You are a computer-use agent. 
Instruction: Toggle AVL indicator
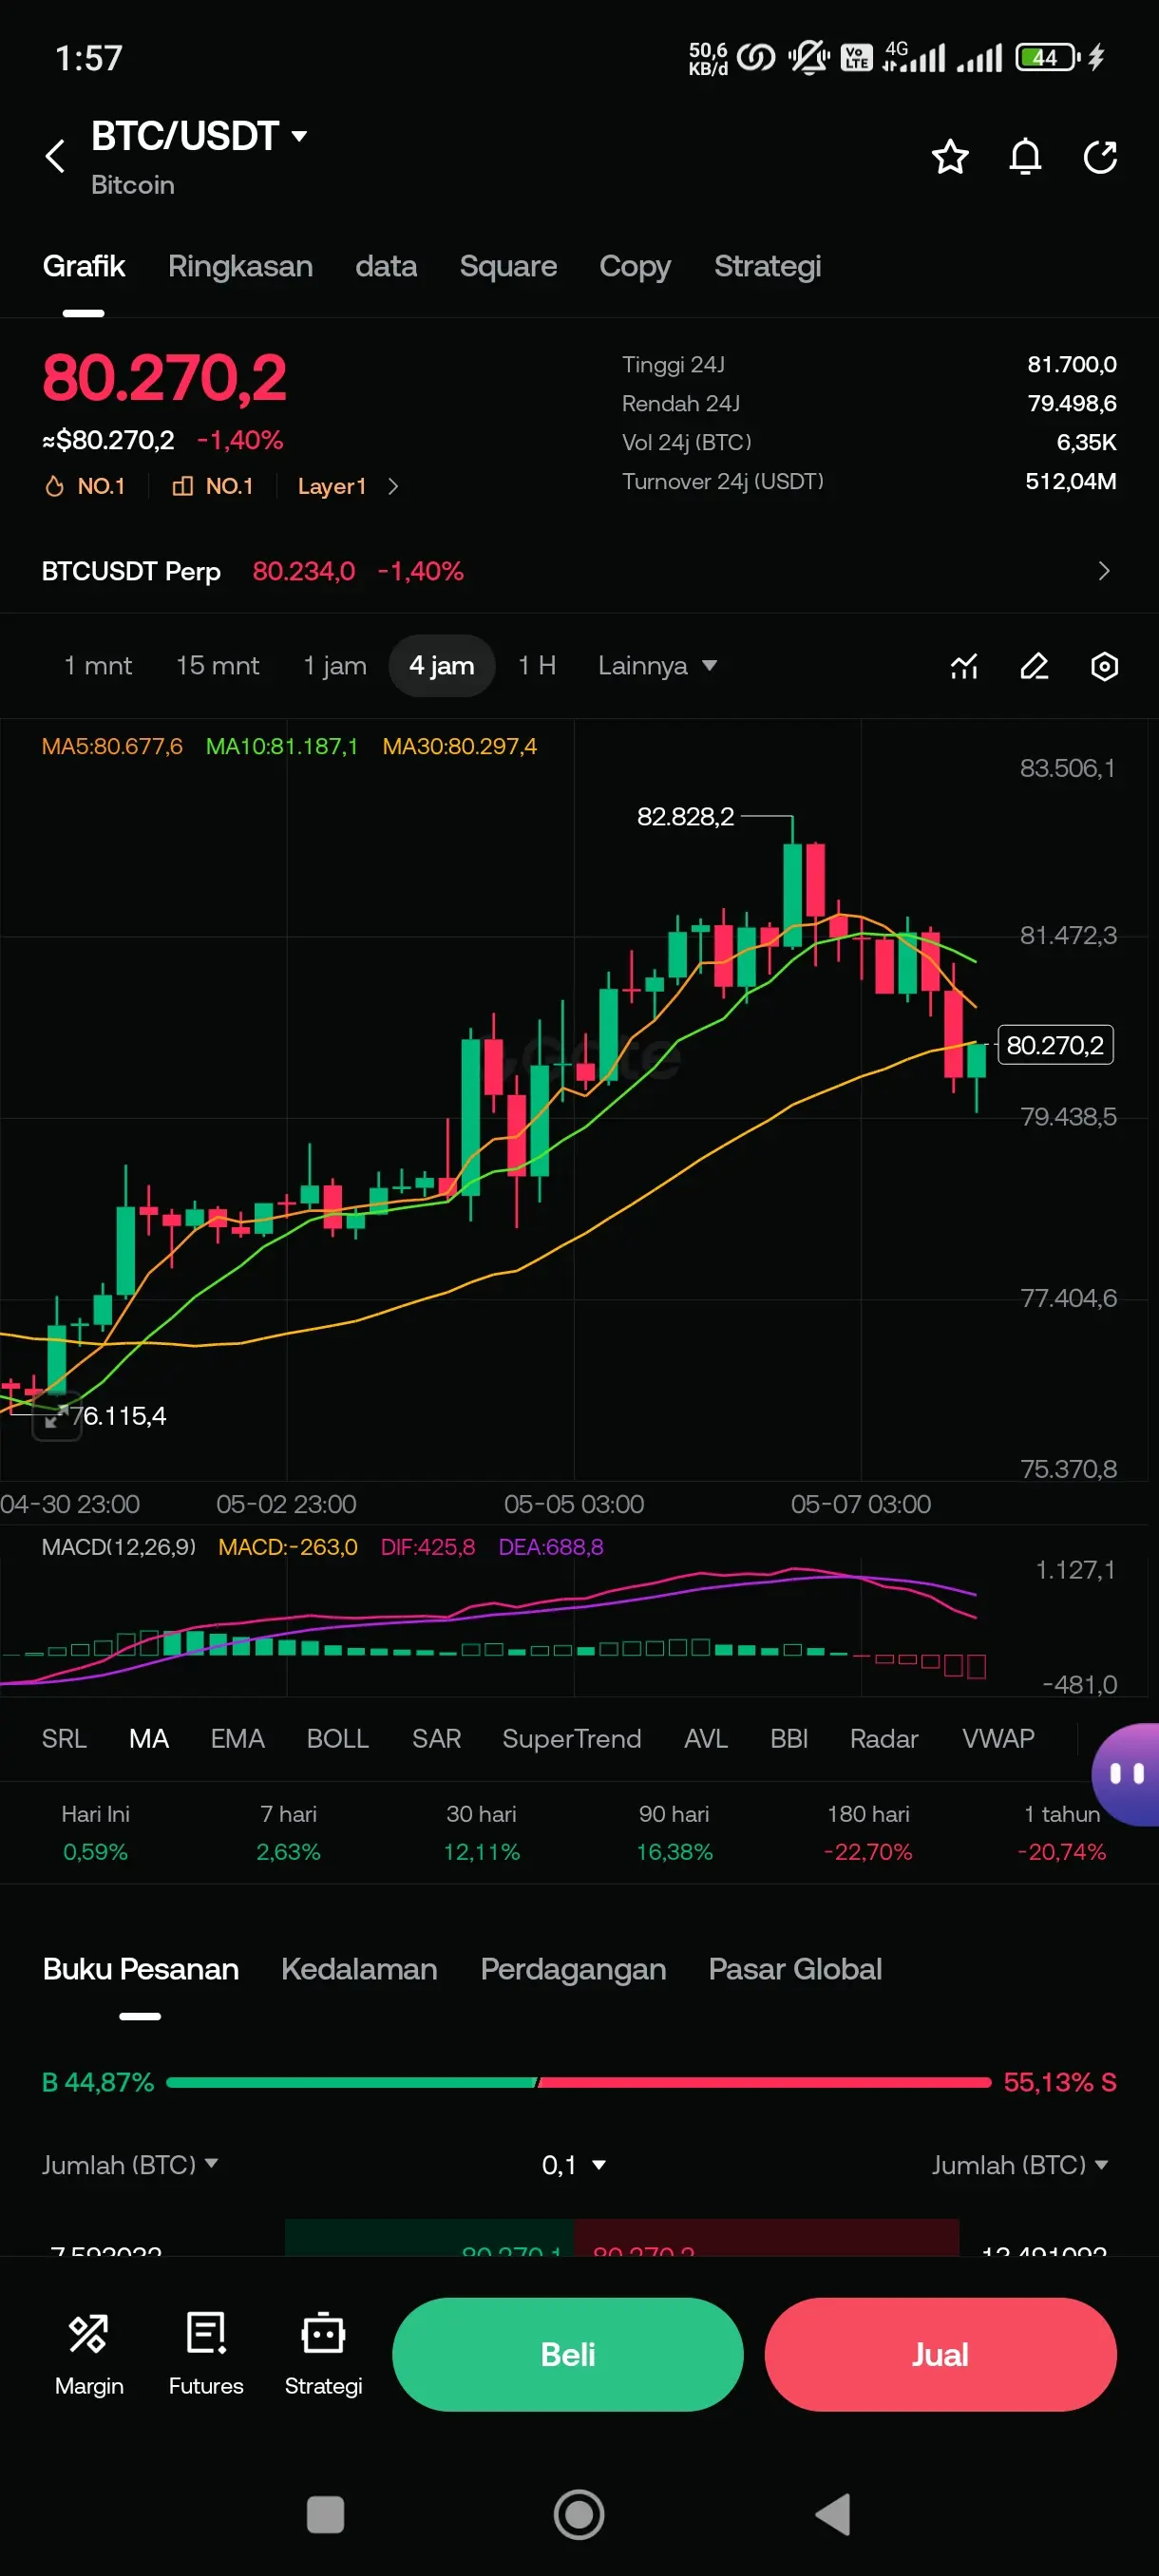tap(706, 1739)
